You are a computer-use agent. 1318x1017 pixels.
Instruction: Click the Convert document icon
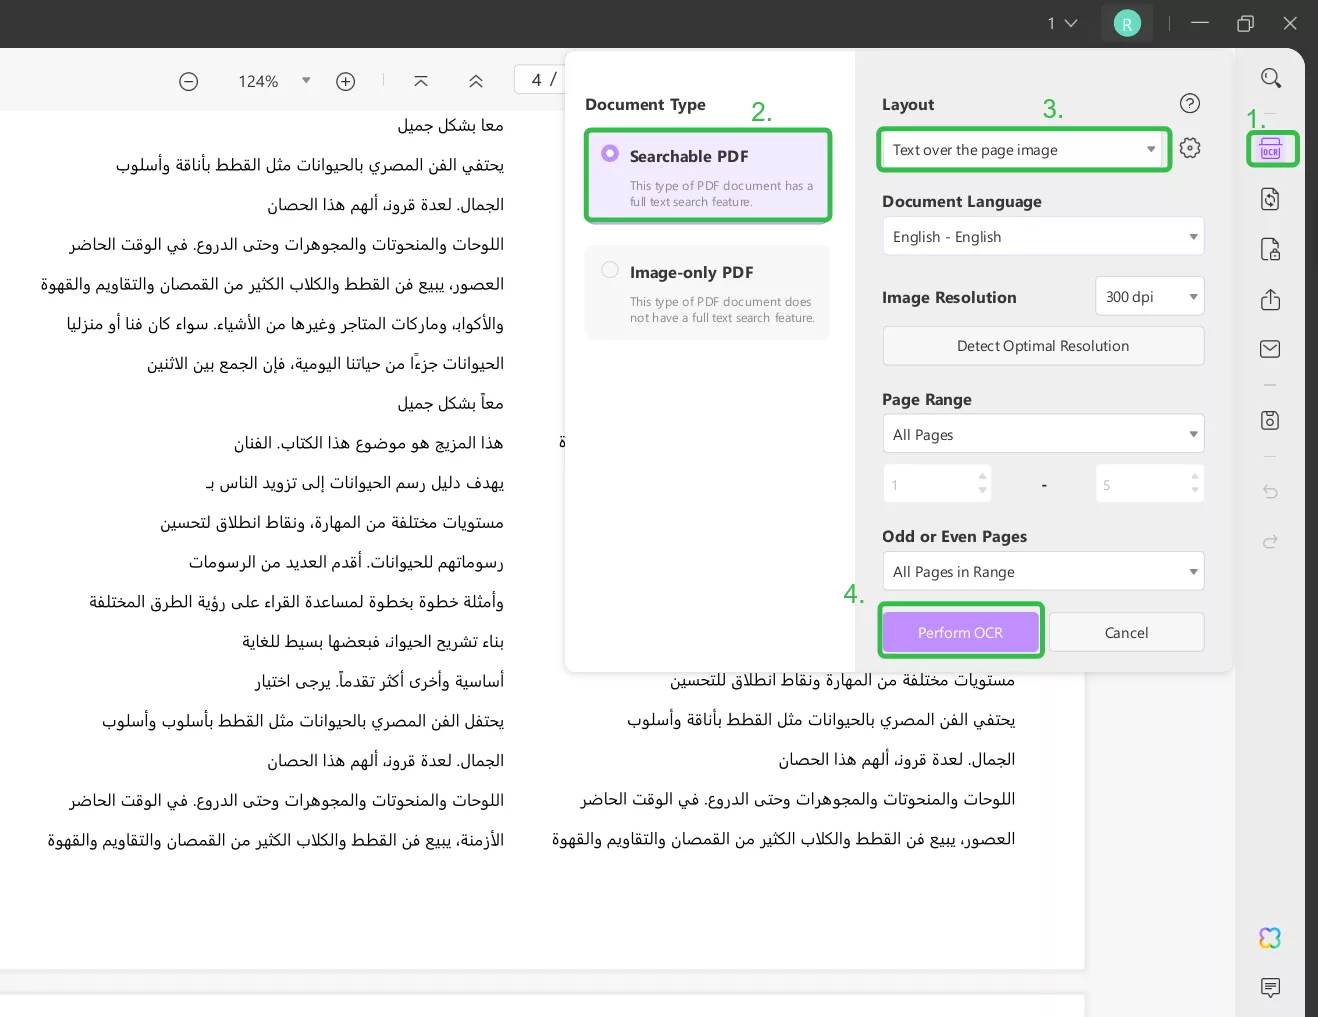[1270, 199]
